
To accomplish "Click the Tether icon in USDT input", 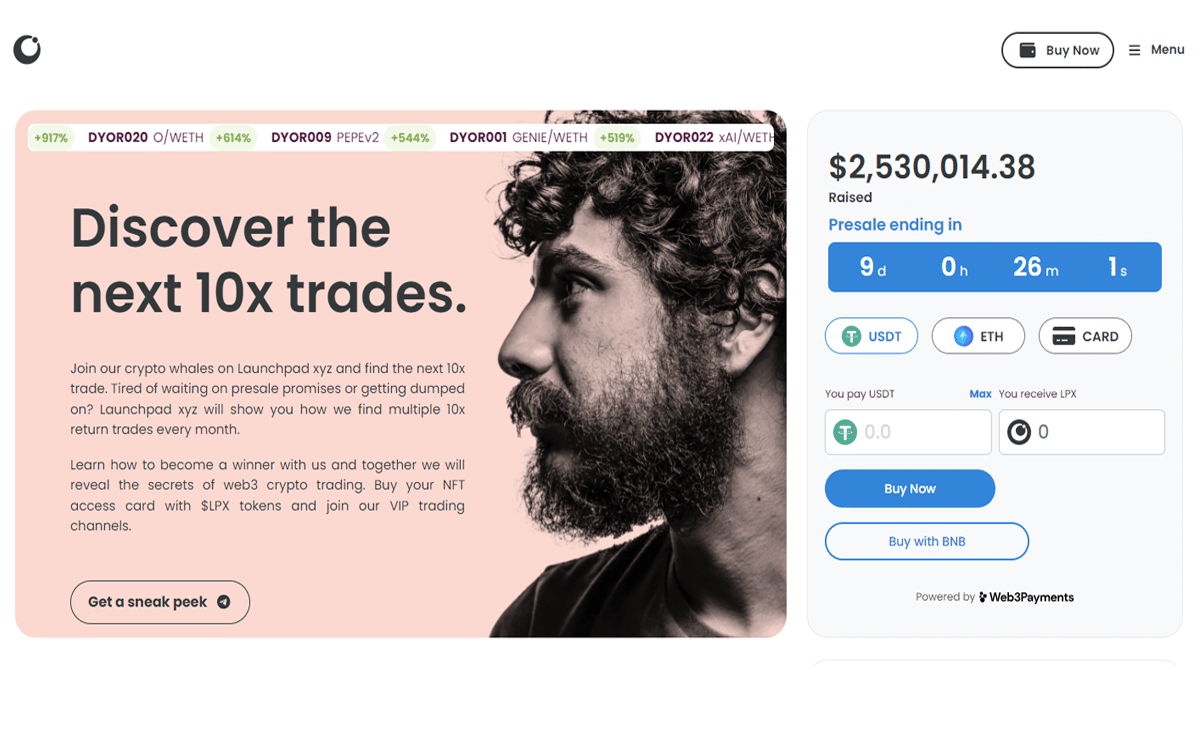I will click(846, 432).
